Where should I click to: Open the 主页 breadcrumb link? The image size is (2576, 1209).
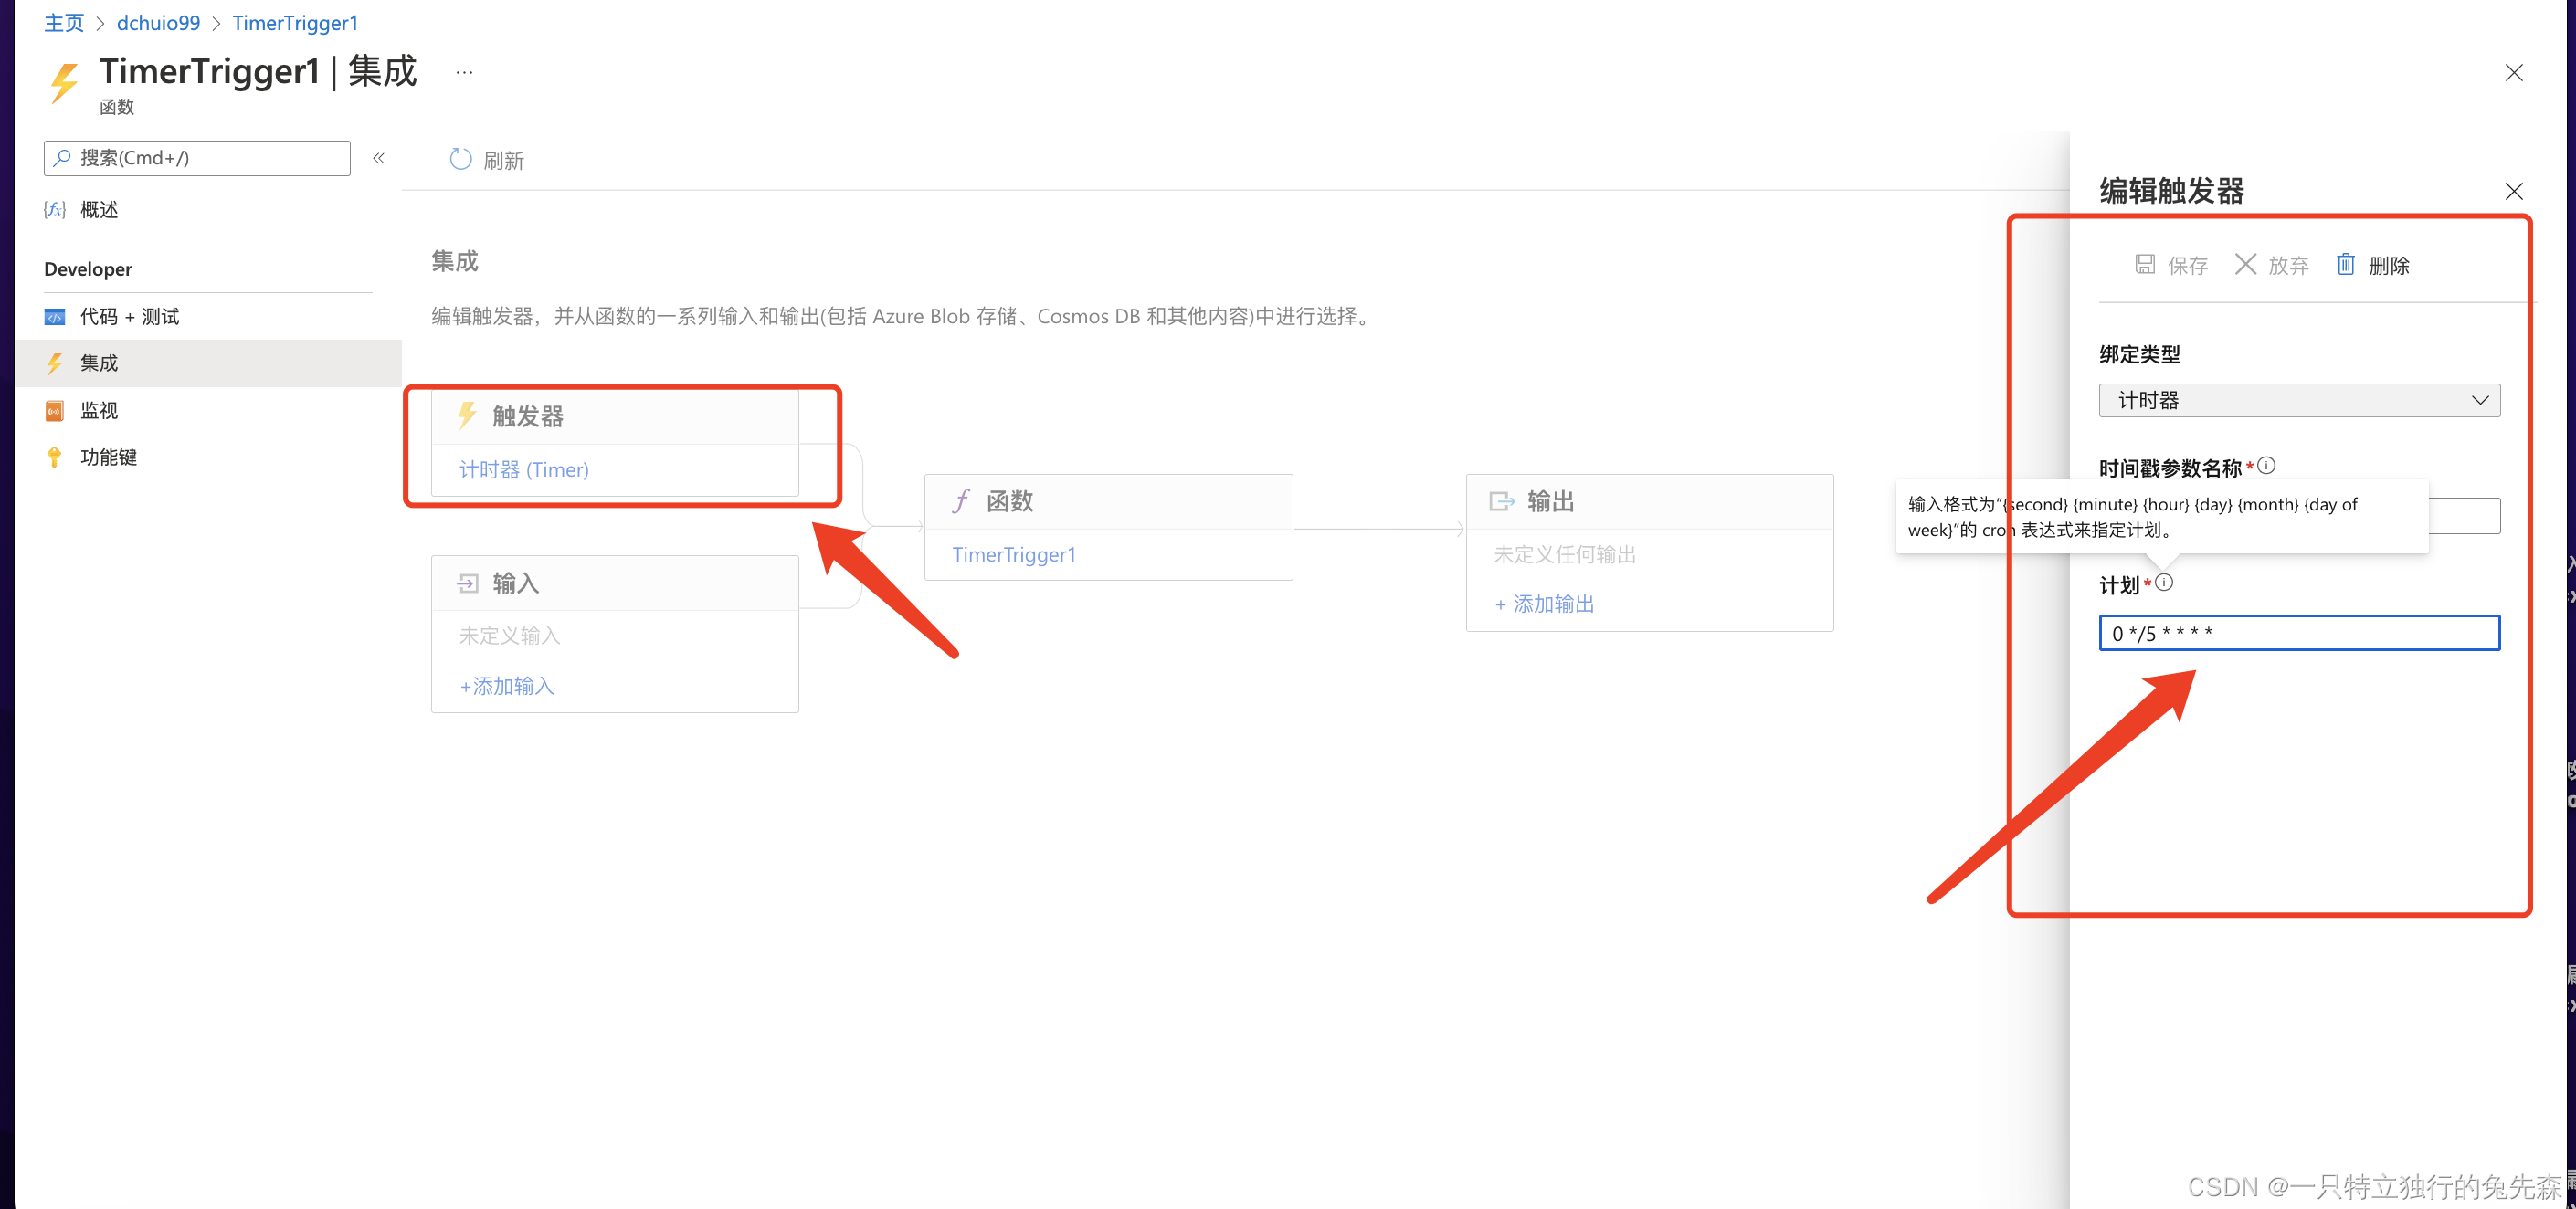[x=64, y=22]
